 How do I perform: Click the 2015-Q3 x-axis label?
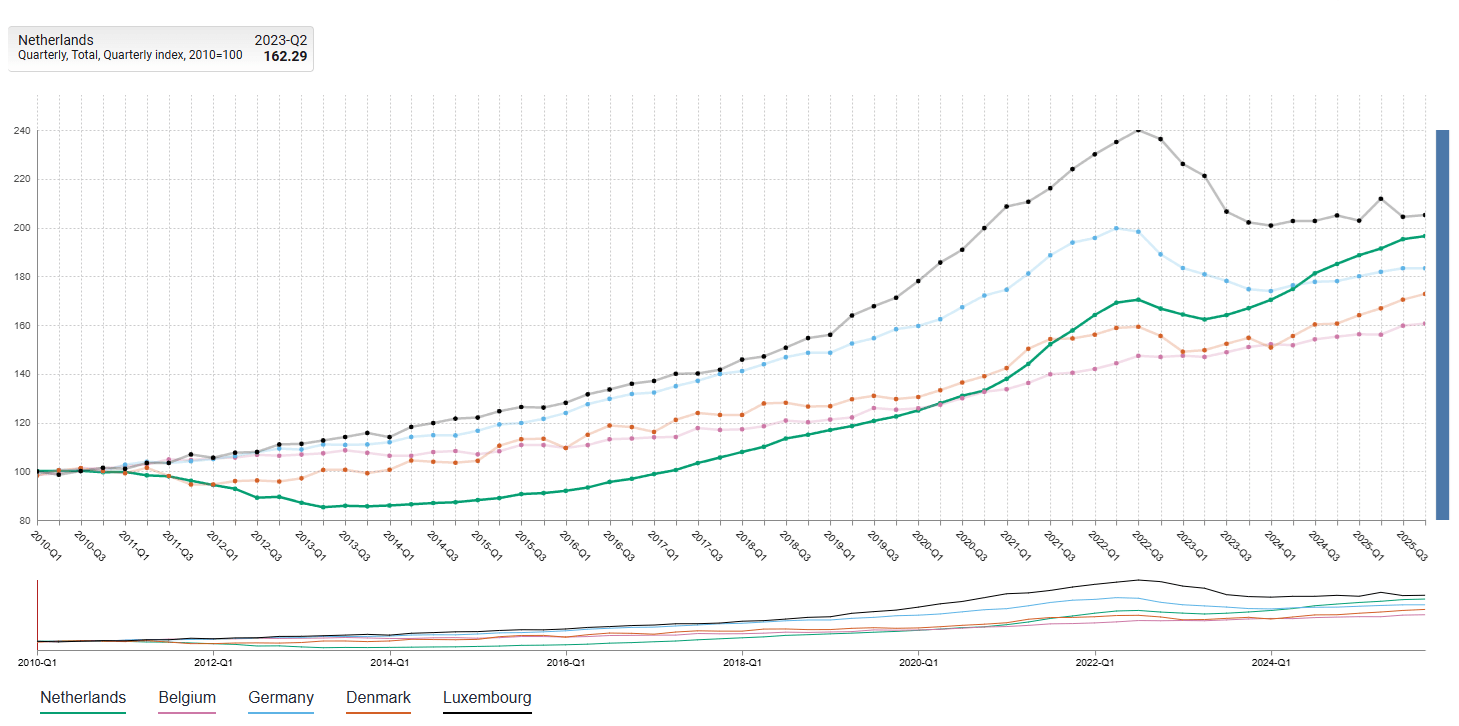click(532, 545)
